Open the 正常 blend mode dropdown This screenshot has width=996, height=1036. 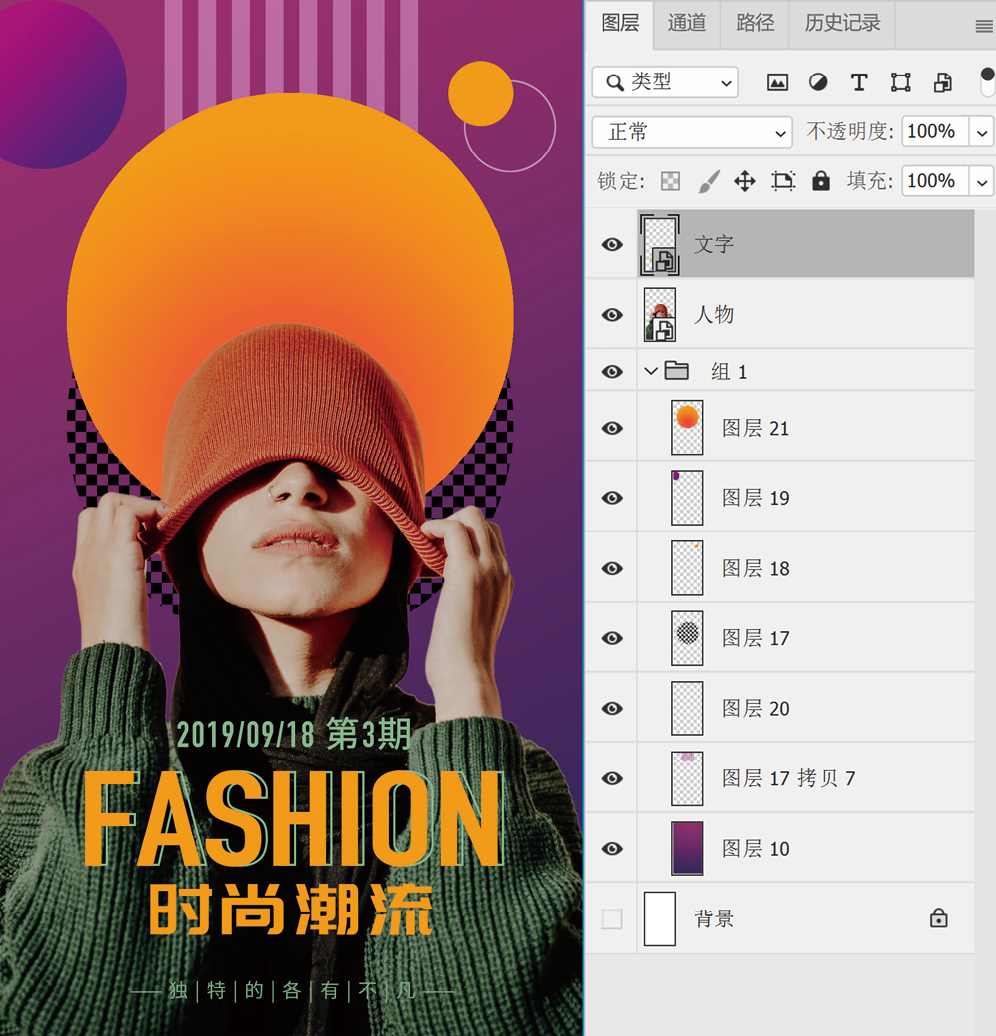(x=691, y=132)
